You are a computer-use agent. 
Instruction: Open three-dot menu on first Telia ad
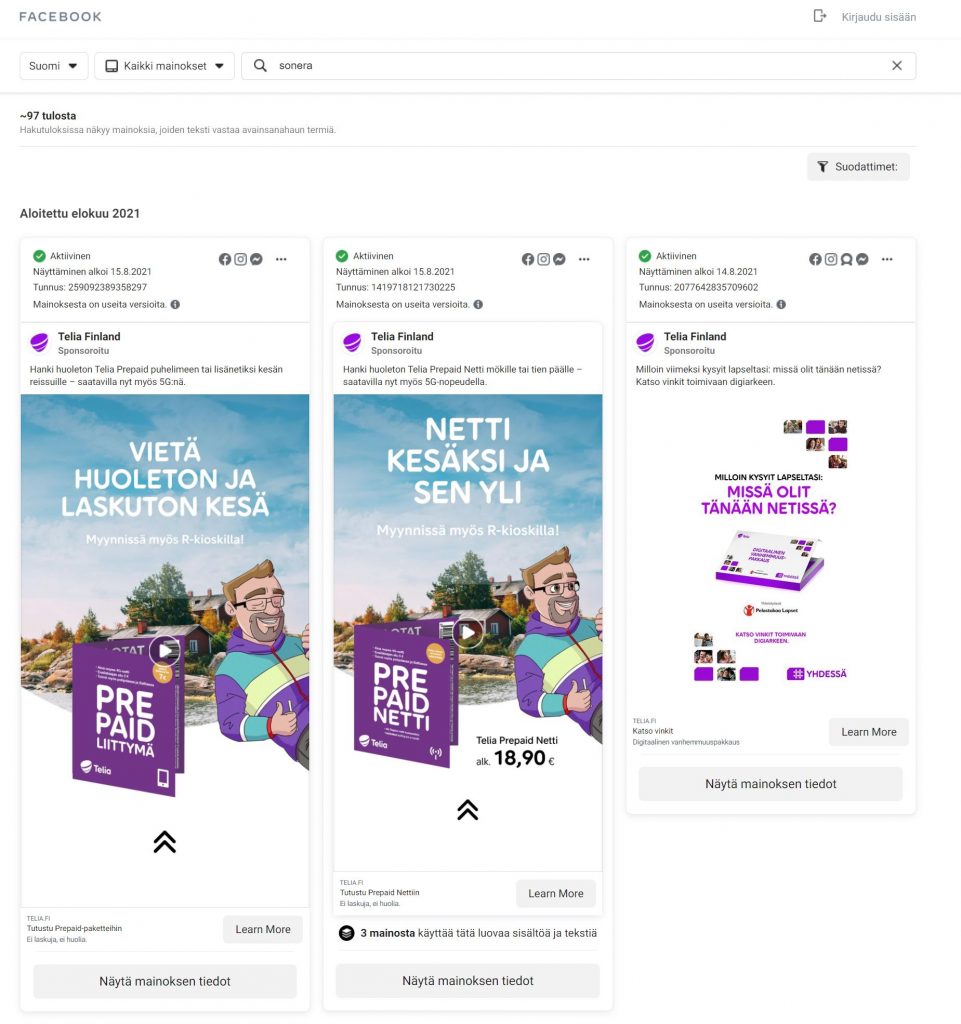pos(281,259)
